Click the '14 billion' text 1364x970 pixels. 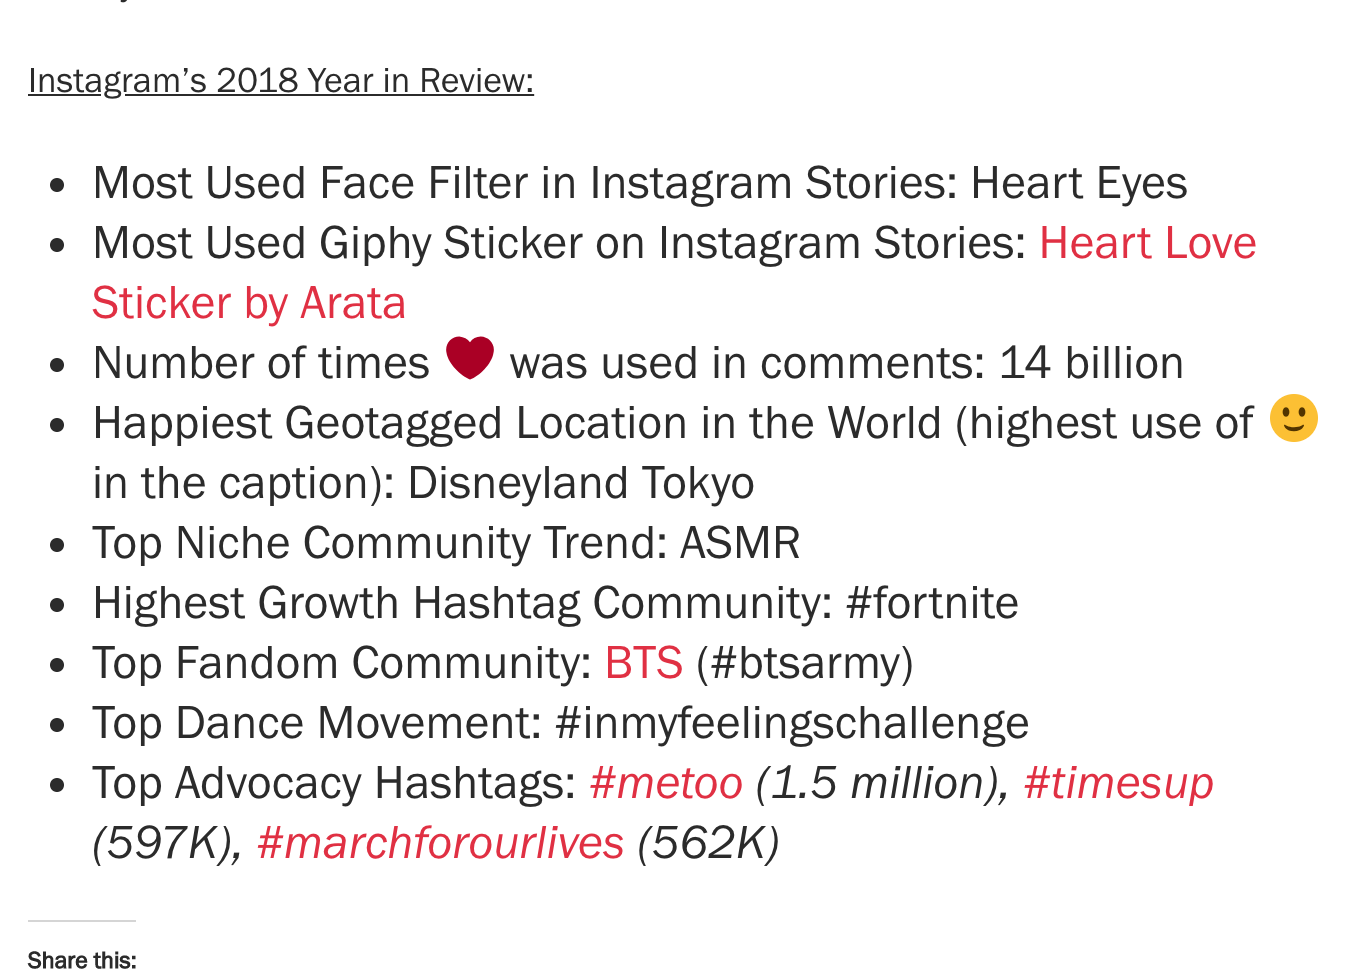pos(1091,363)
